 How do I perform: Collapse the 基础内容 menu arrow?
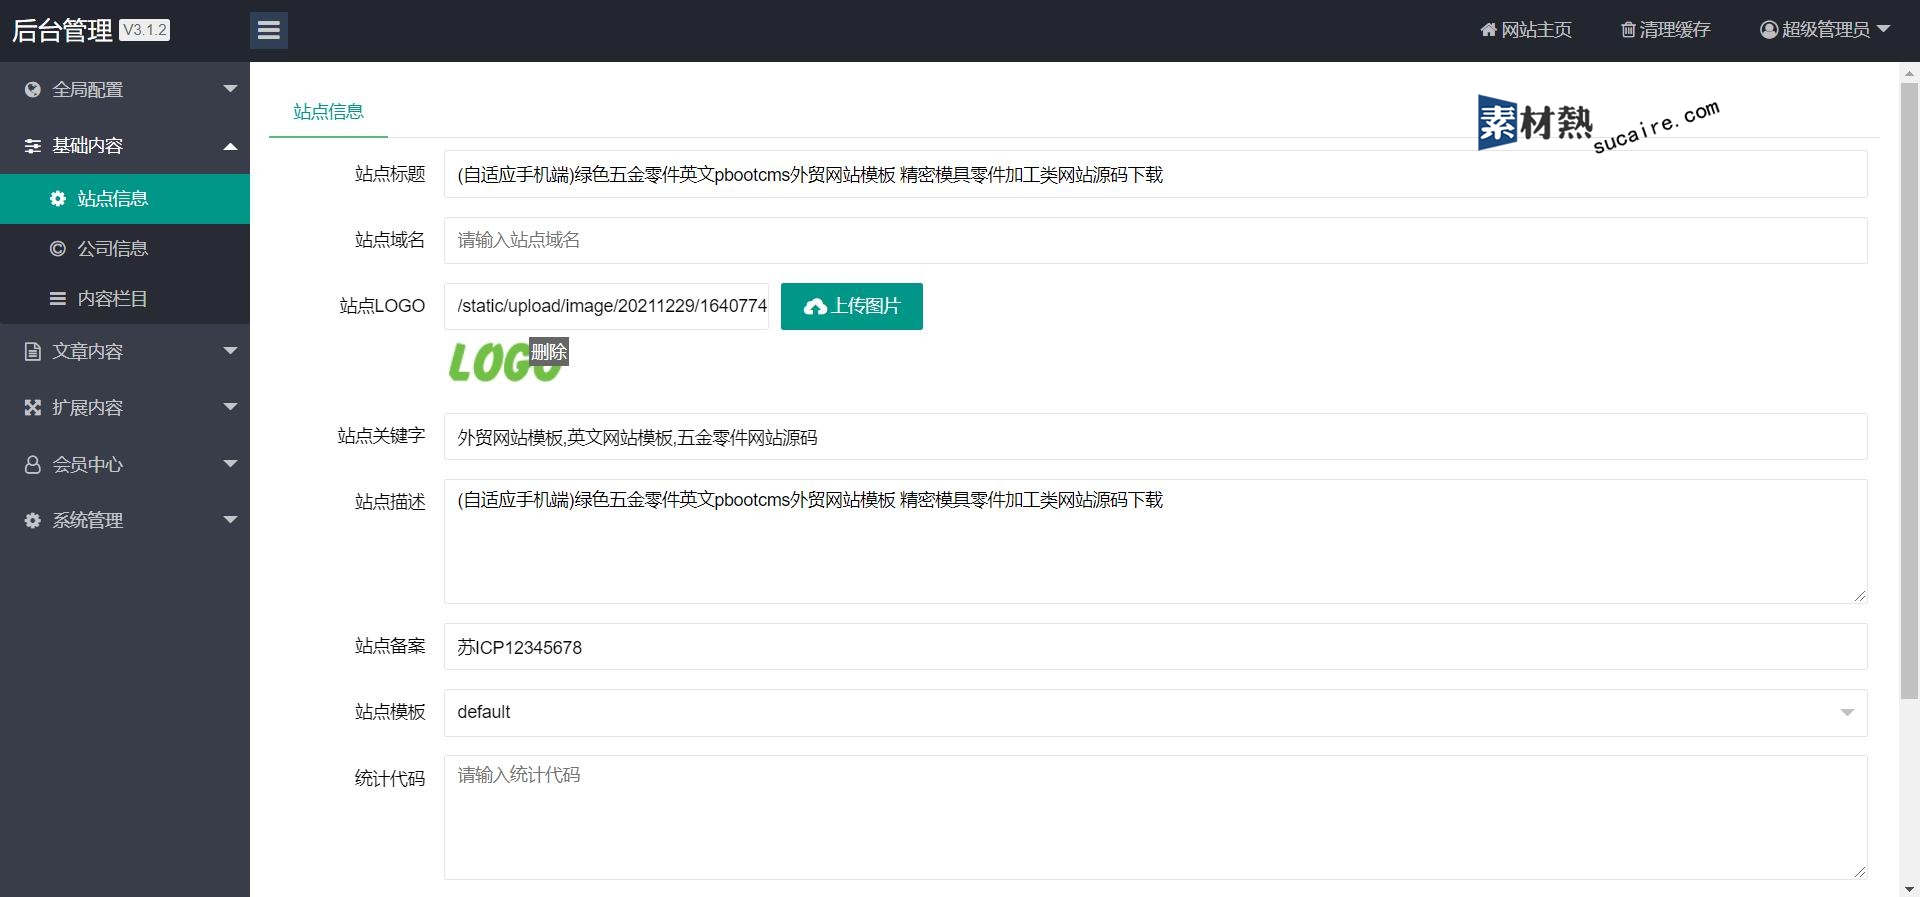[230, 146]
